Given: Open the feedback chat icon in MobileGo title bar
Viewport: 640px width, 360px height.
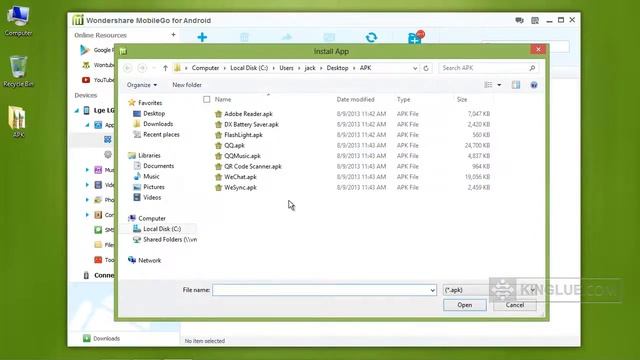Looking at the screenshot, I should [x=519, y=20].
